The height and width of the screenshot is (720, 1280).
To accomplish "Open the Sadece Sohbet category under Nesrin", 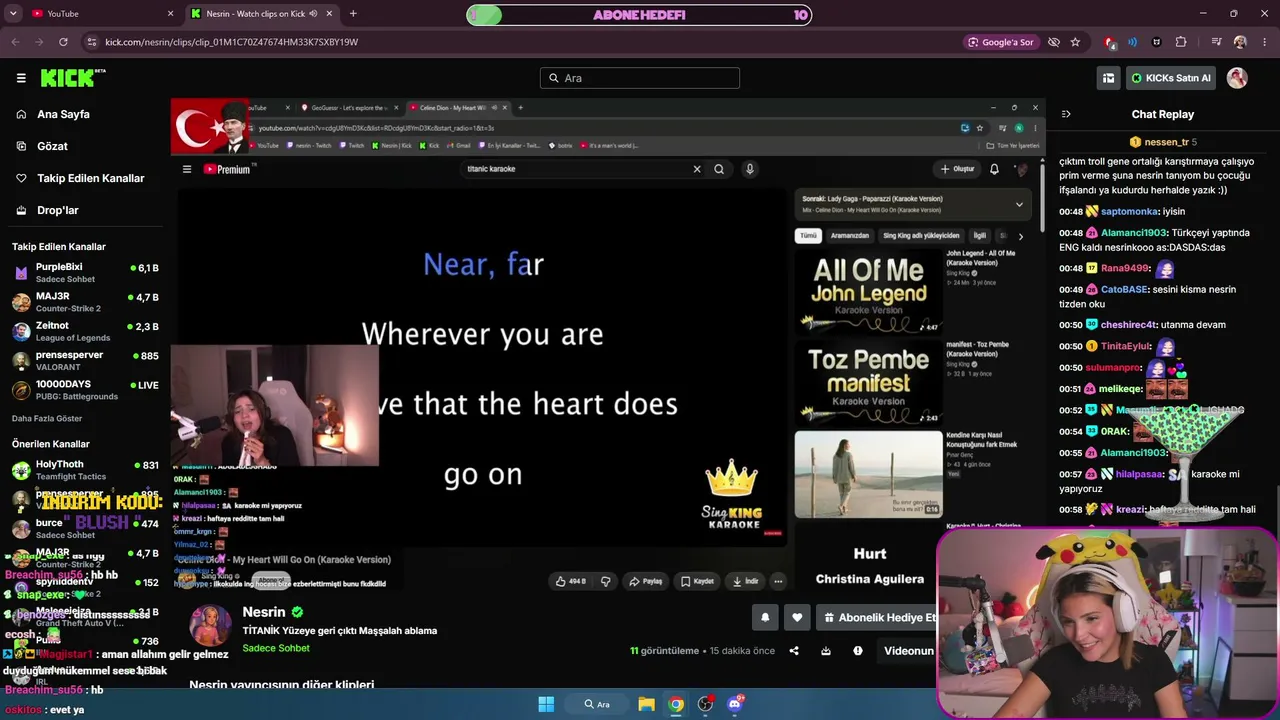I will coord(276,648).
